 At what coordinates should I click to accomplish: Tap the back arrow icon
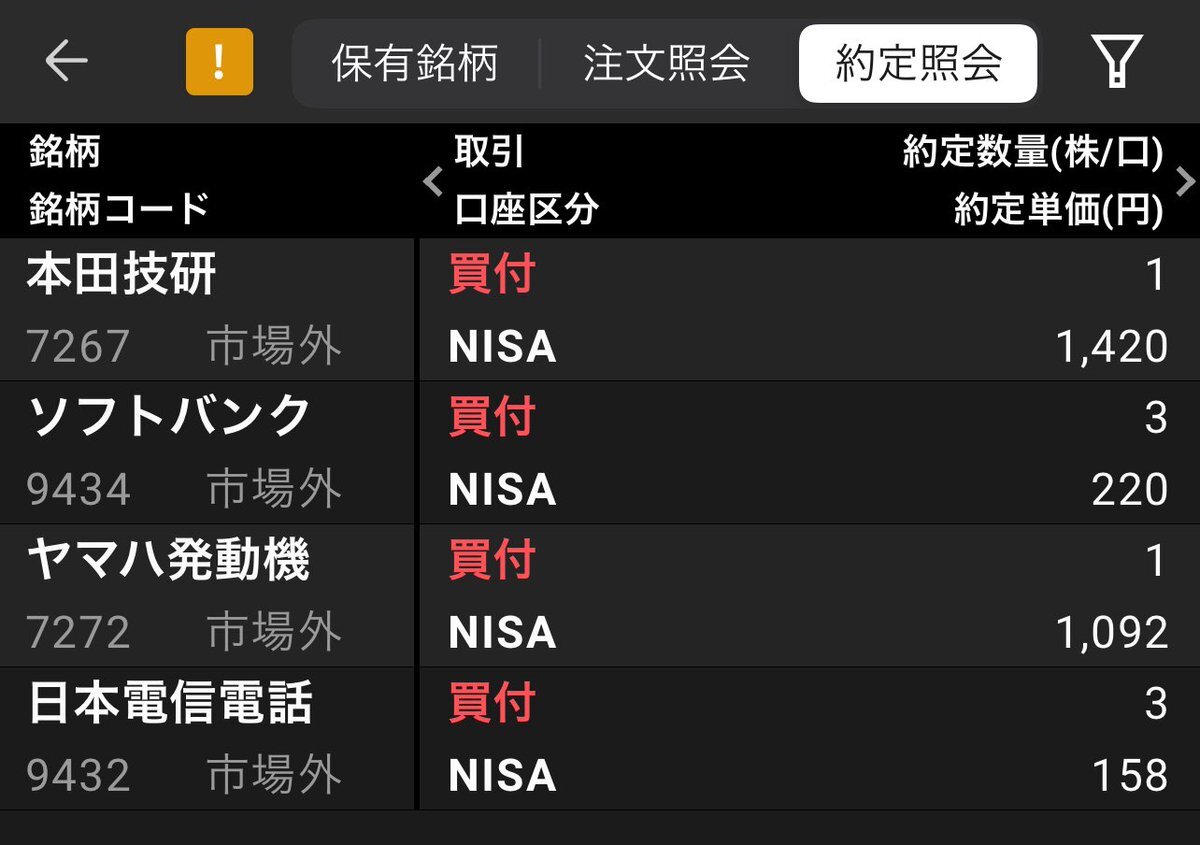[66, 62]
